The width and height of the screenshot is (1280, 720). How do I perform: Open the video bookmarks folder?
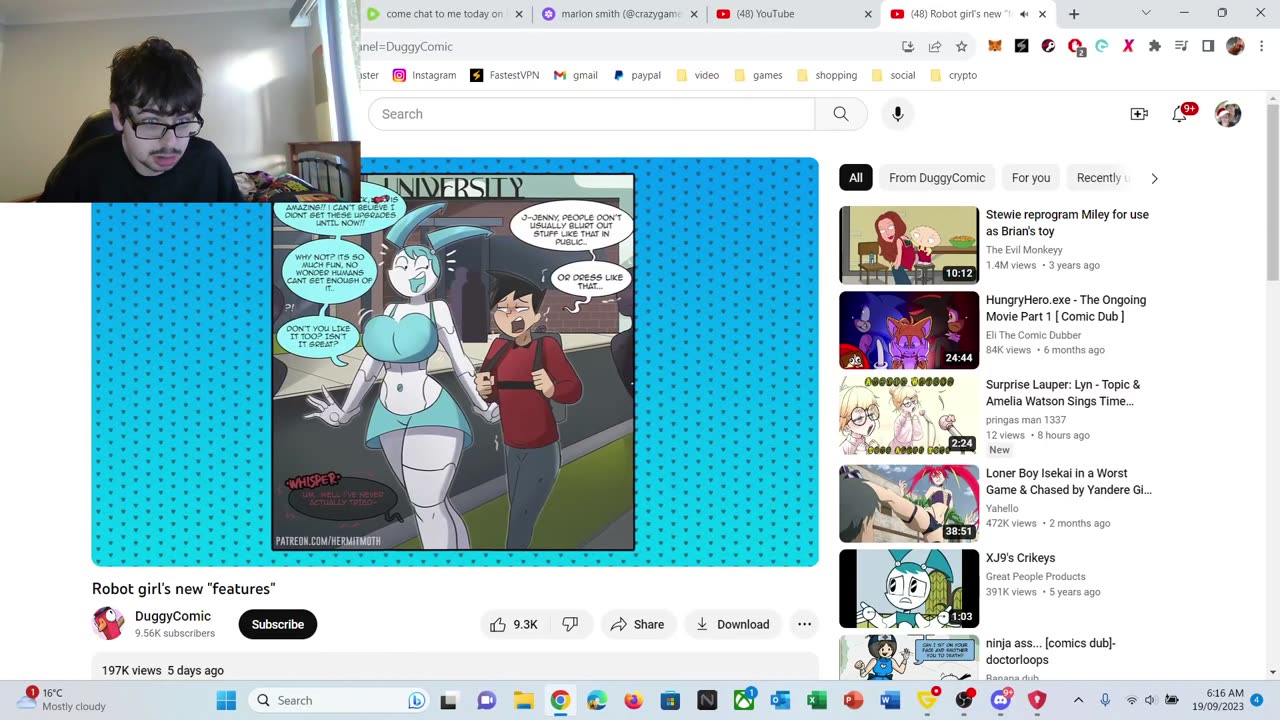698,75
